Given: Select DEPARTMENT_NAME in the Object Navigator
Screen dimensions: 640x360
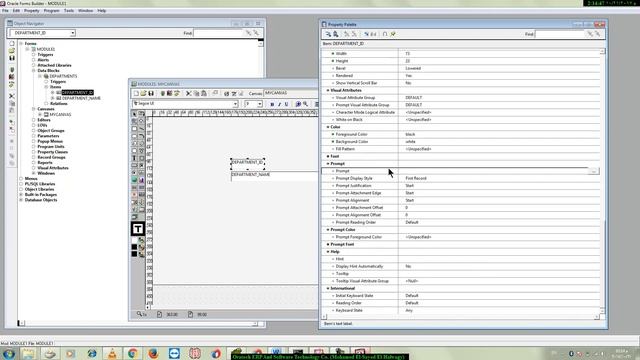Looking at the screenshot, I should (x=81, y=98).
